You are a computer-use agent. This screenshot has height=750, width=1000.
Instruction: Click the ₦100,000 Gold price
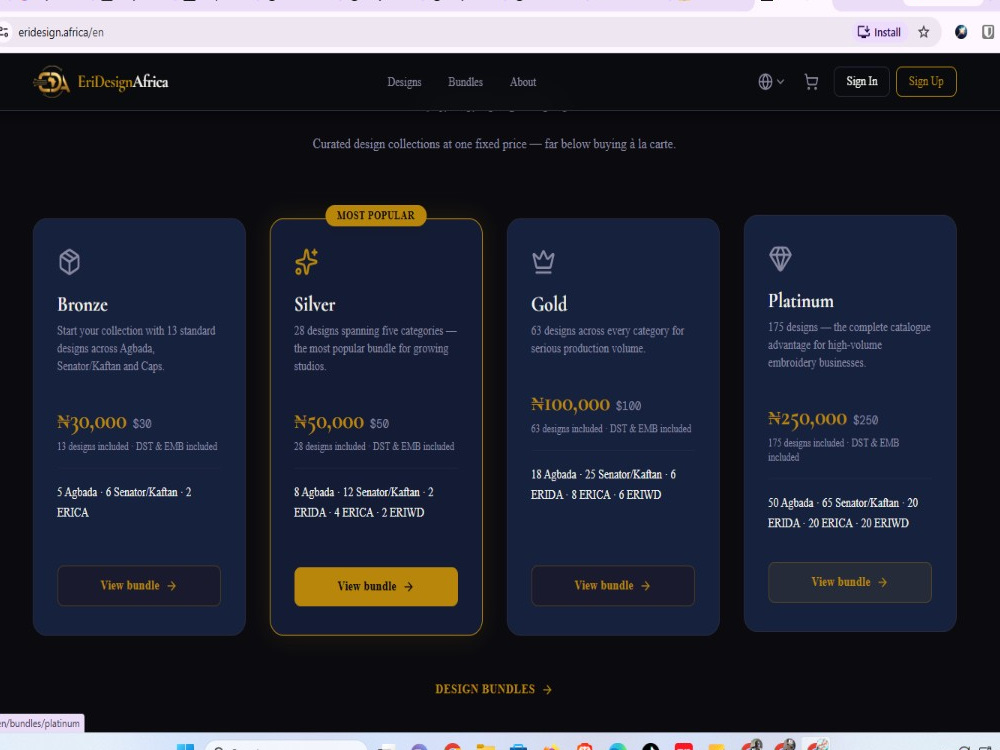point(571,405)
